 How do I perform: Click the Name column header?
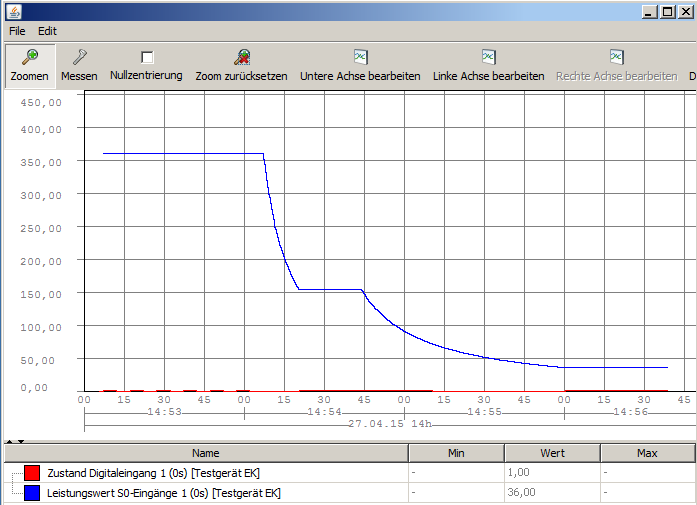coord(206,453)
